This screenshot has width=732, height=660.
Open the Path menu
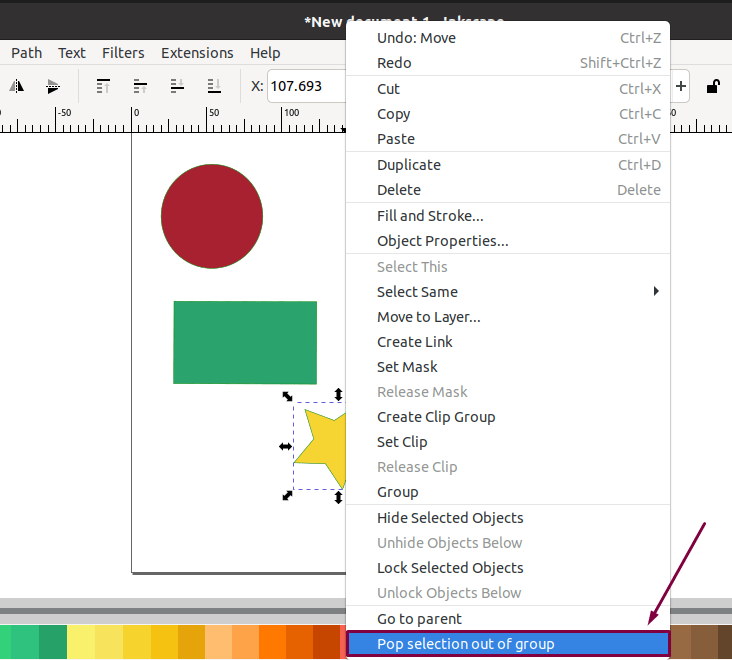tap(27, 53)
